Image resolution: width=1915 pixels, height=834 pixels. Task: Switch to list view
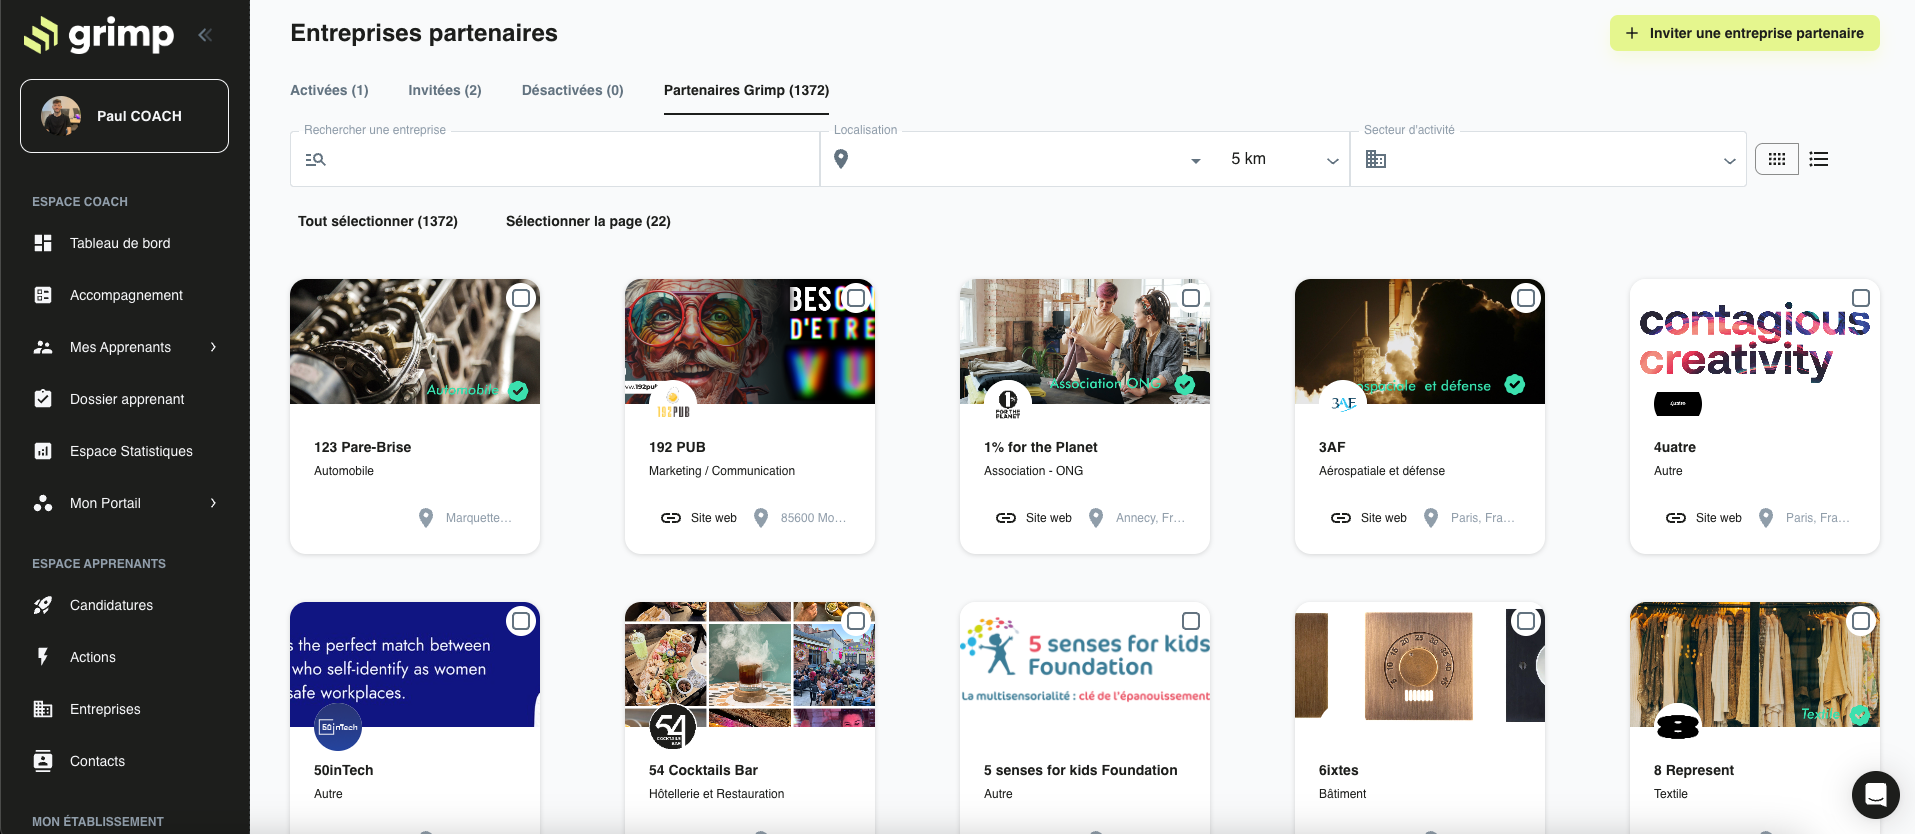1819,159
